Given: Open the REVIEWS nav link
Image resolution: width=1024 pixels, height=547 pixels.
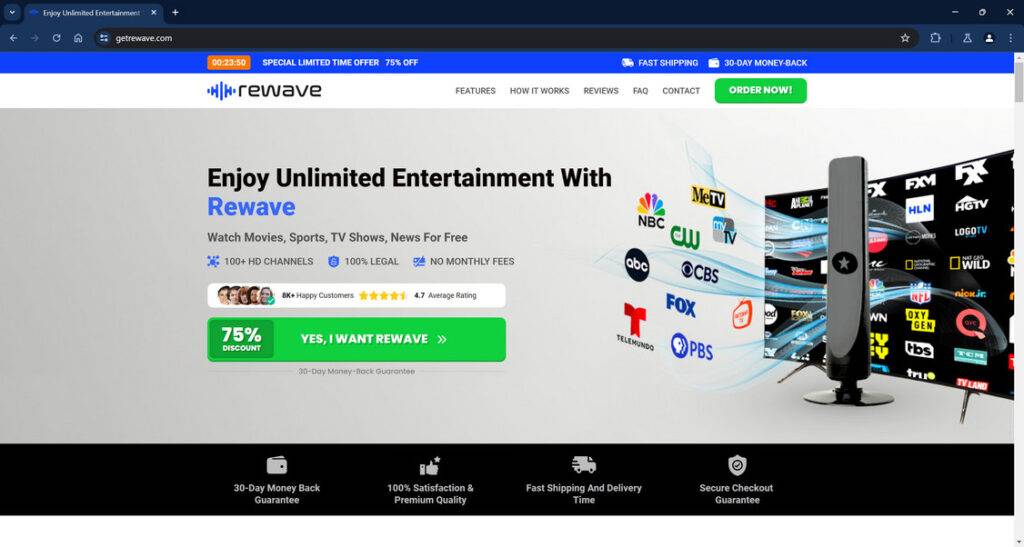Looking at the screenshot, I should tap(601, 91).
